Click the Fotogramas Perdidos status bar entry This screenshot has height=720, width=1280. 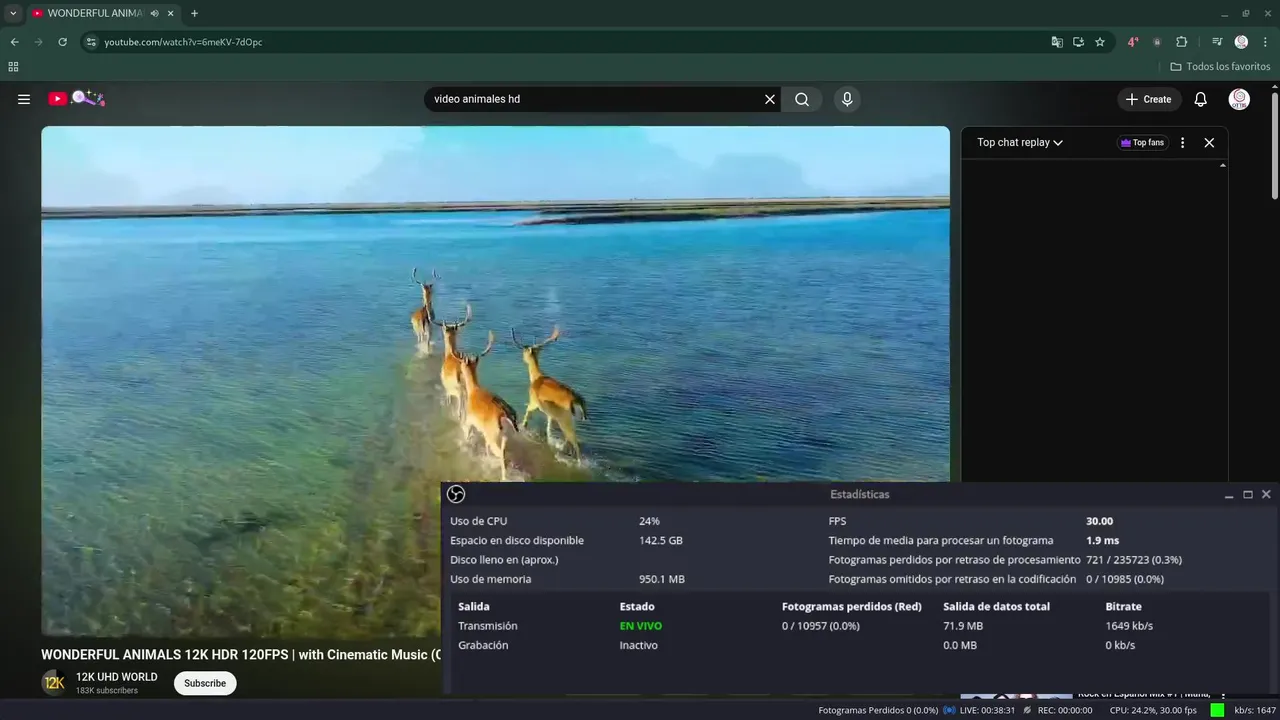[878, 710]
